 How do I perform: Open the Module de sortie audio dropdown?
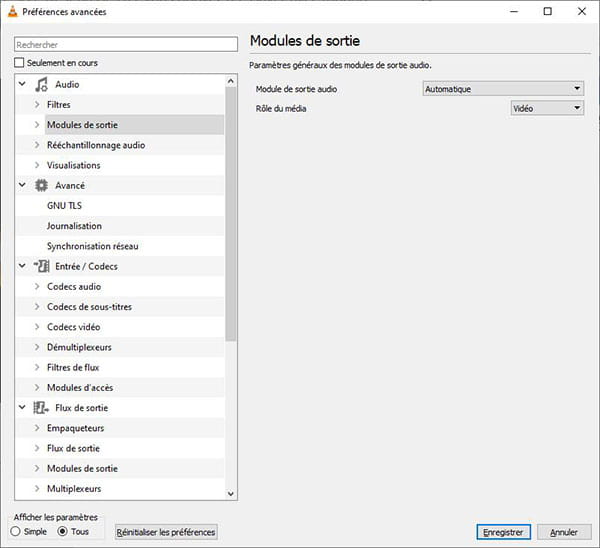(502, 89)
